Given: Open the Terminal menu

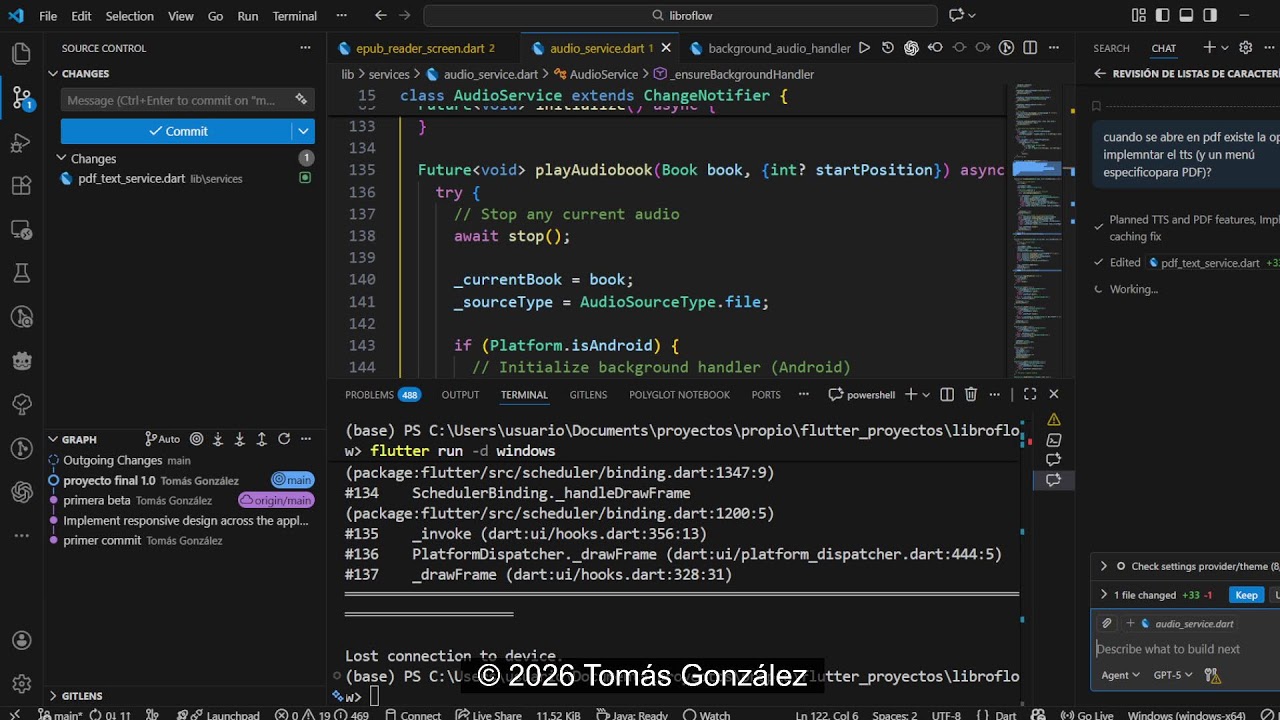Looking at the screenshot, I should 294,16.
